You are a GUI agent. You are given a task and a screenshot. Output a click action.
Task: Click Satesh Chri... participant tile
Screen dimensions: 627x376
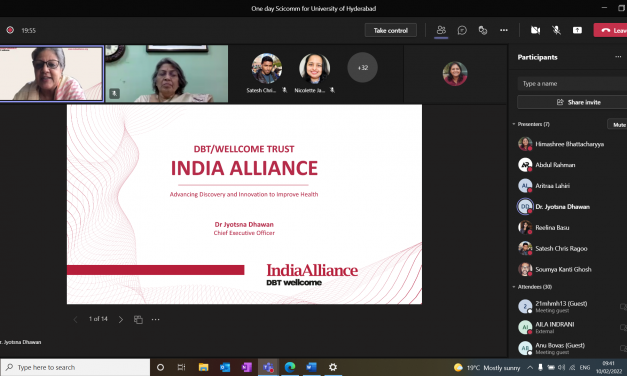pyautogui.click(x=267, y=73)
